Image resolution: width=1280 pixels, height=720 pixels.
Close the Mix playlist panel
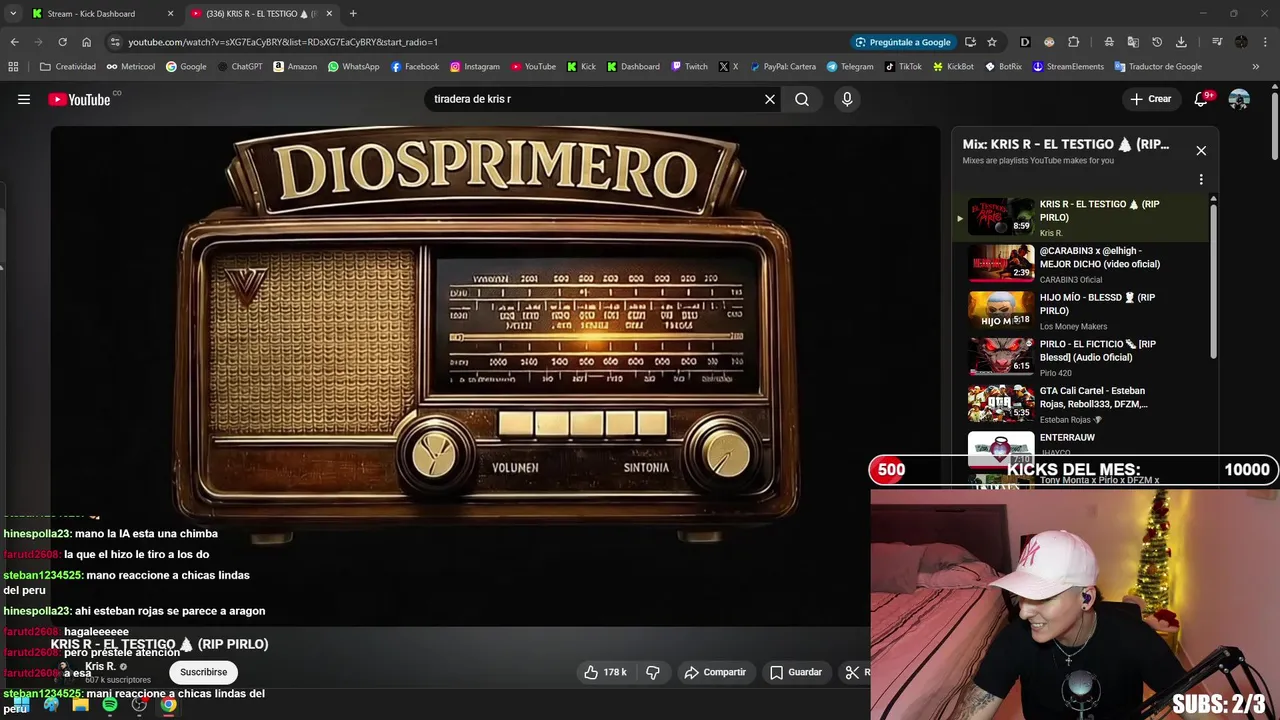1201,151
